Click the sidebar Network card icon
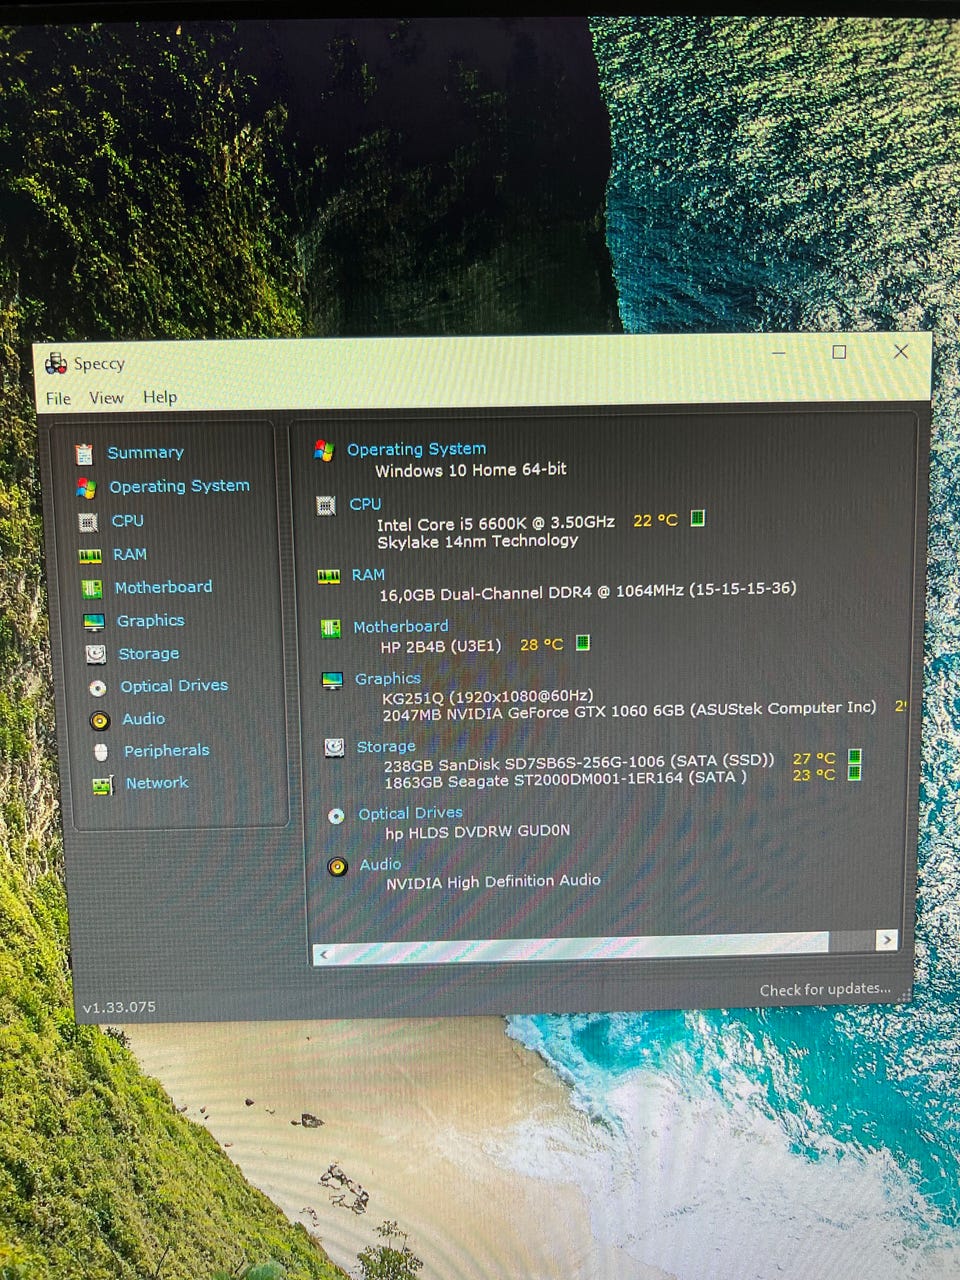This screenshot has width=960, height=1280. tap(102, 785)
